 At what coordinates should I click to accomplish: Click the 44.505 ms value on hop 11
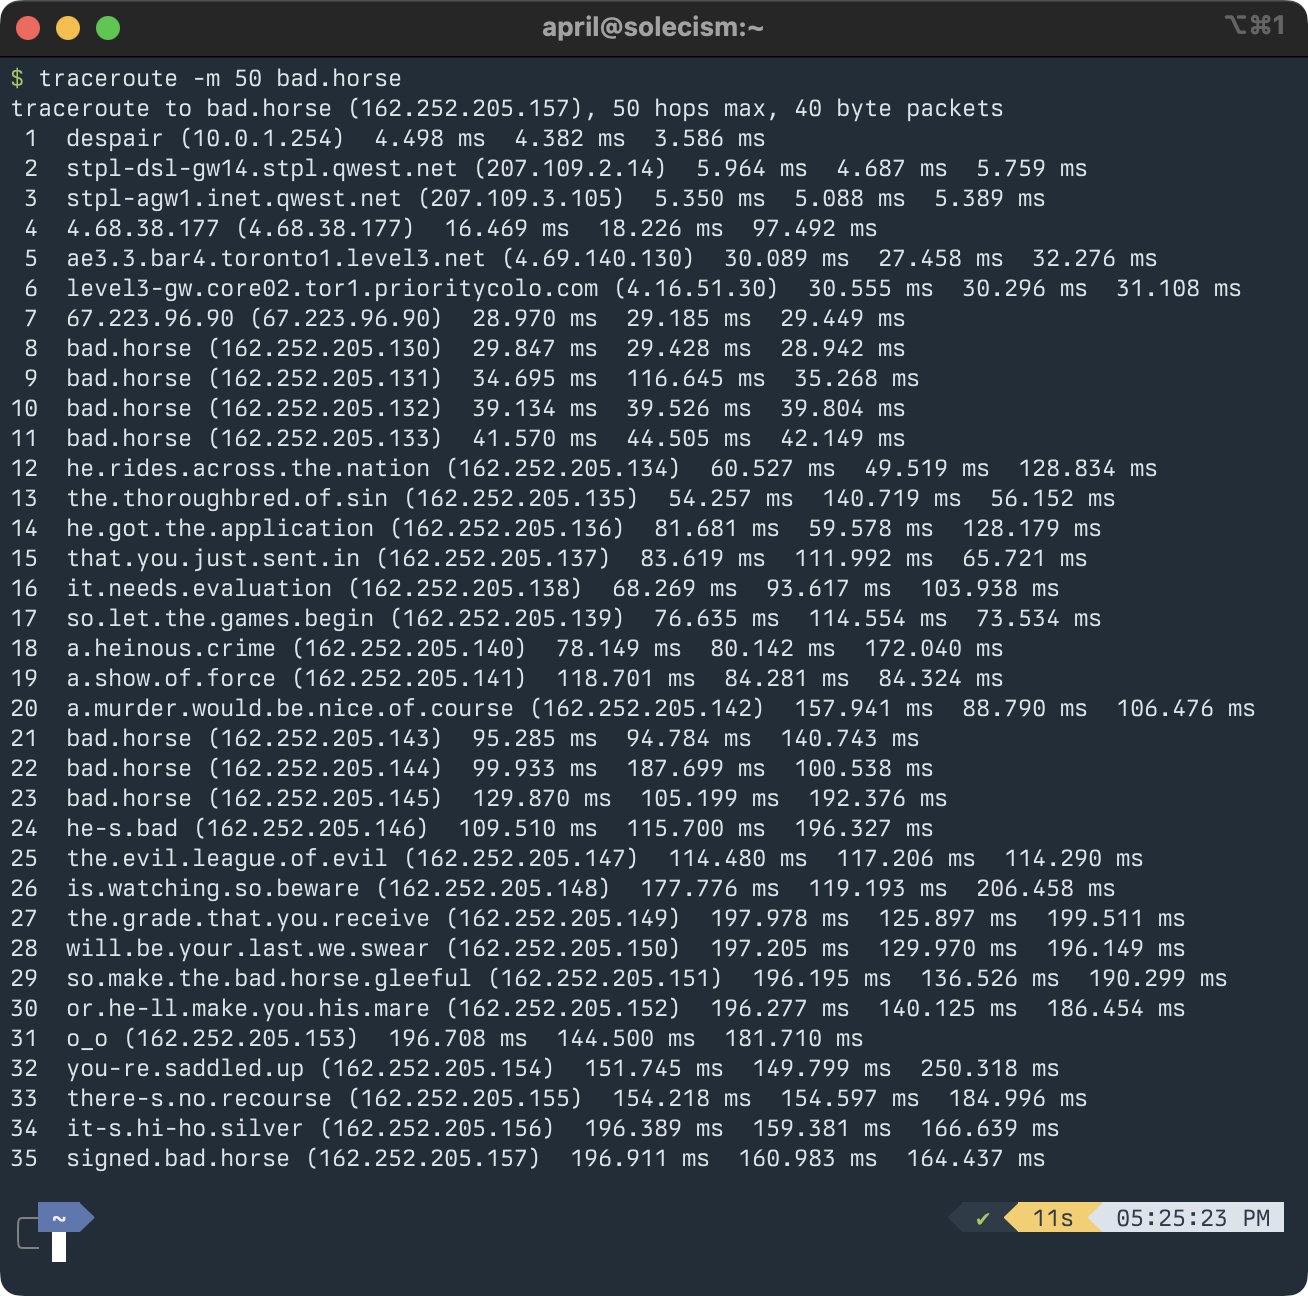(x=689, y=438)
